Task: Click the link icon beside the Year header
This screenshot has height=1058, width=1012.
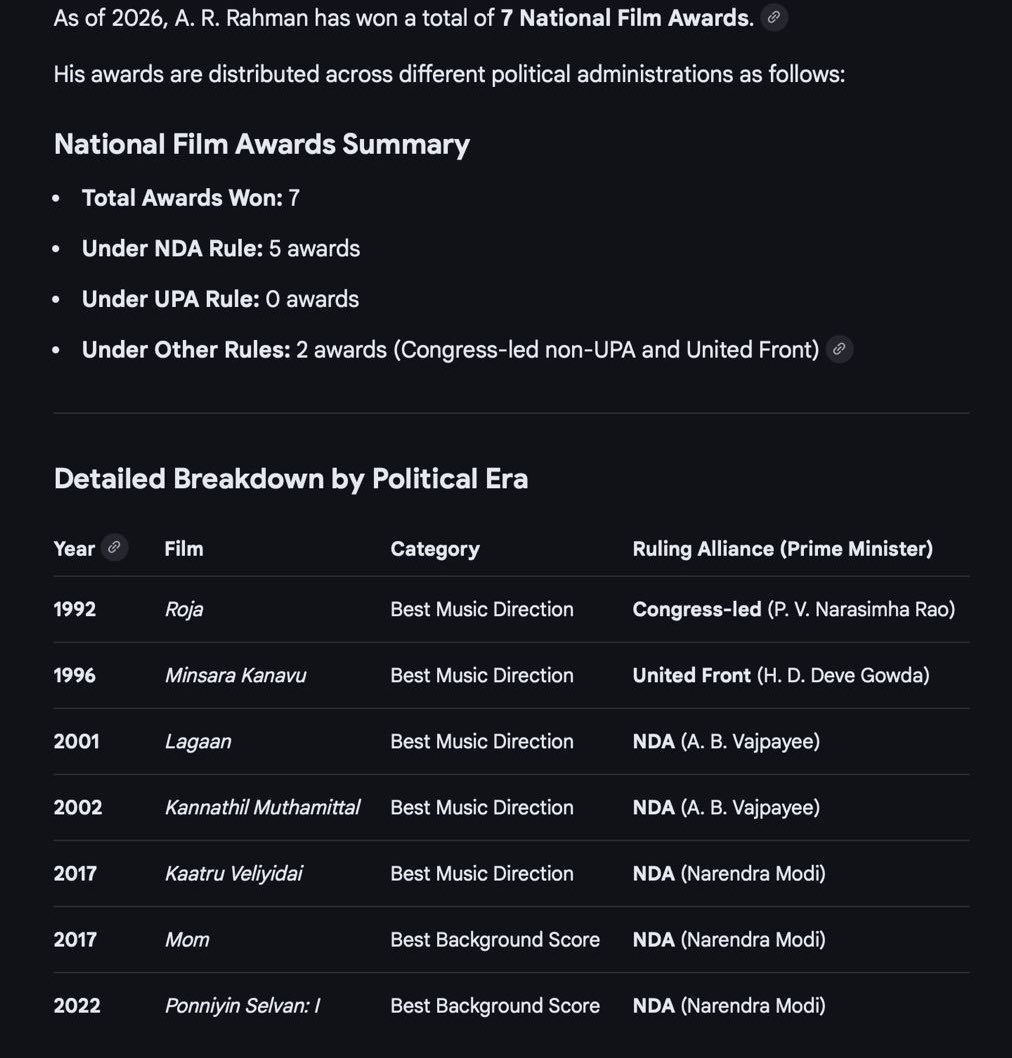Action: tap(115, 548)
